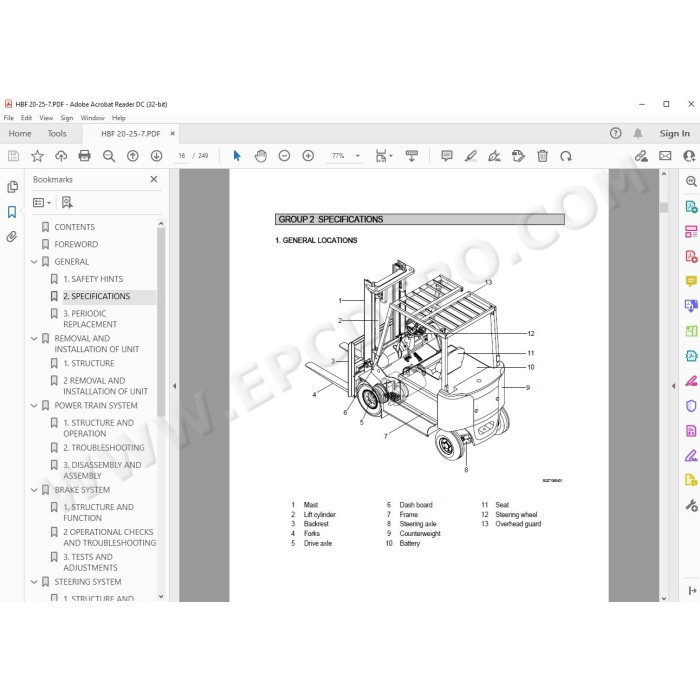Open the View menu
This screenshot has width=700, height=700.
(x=46, y=118)
